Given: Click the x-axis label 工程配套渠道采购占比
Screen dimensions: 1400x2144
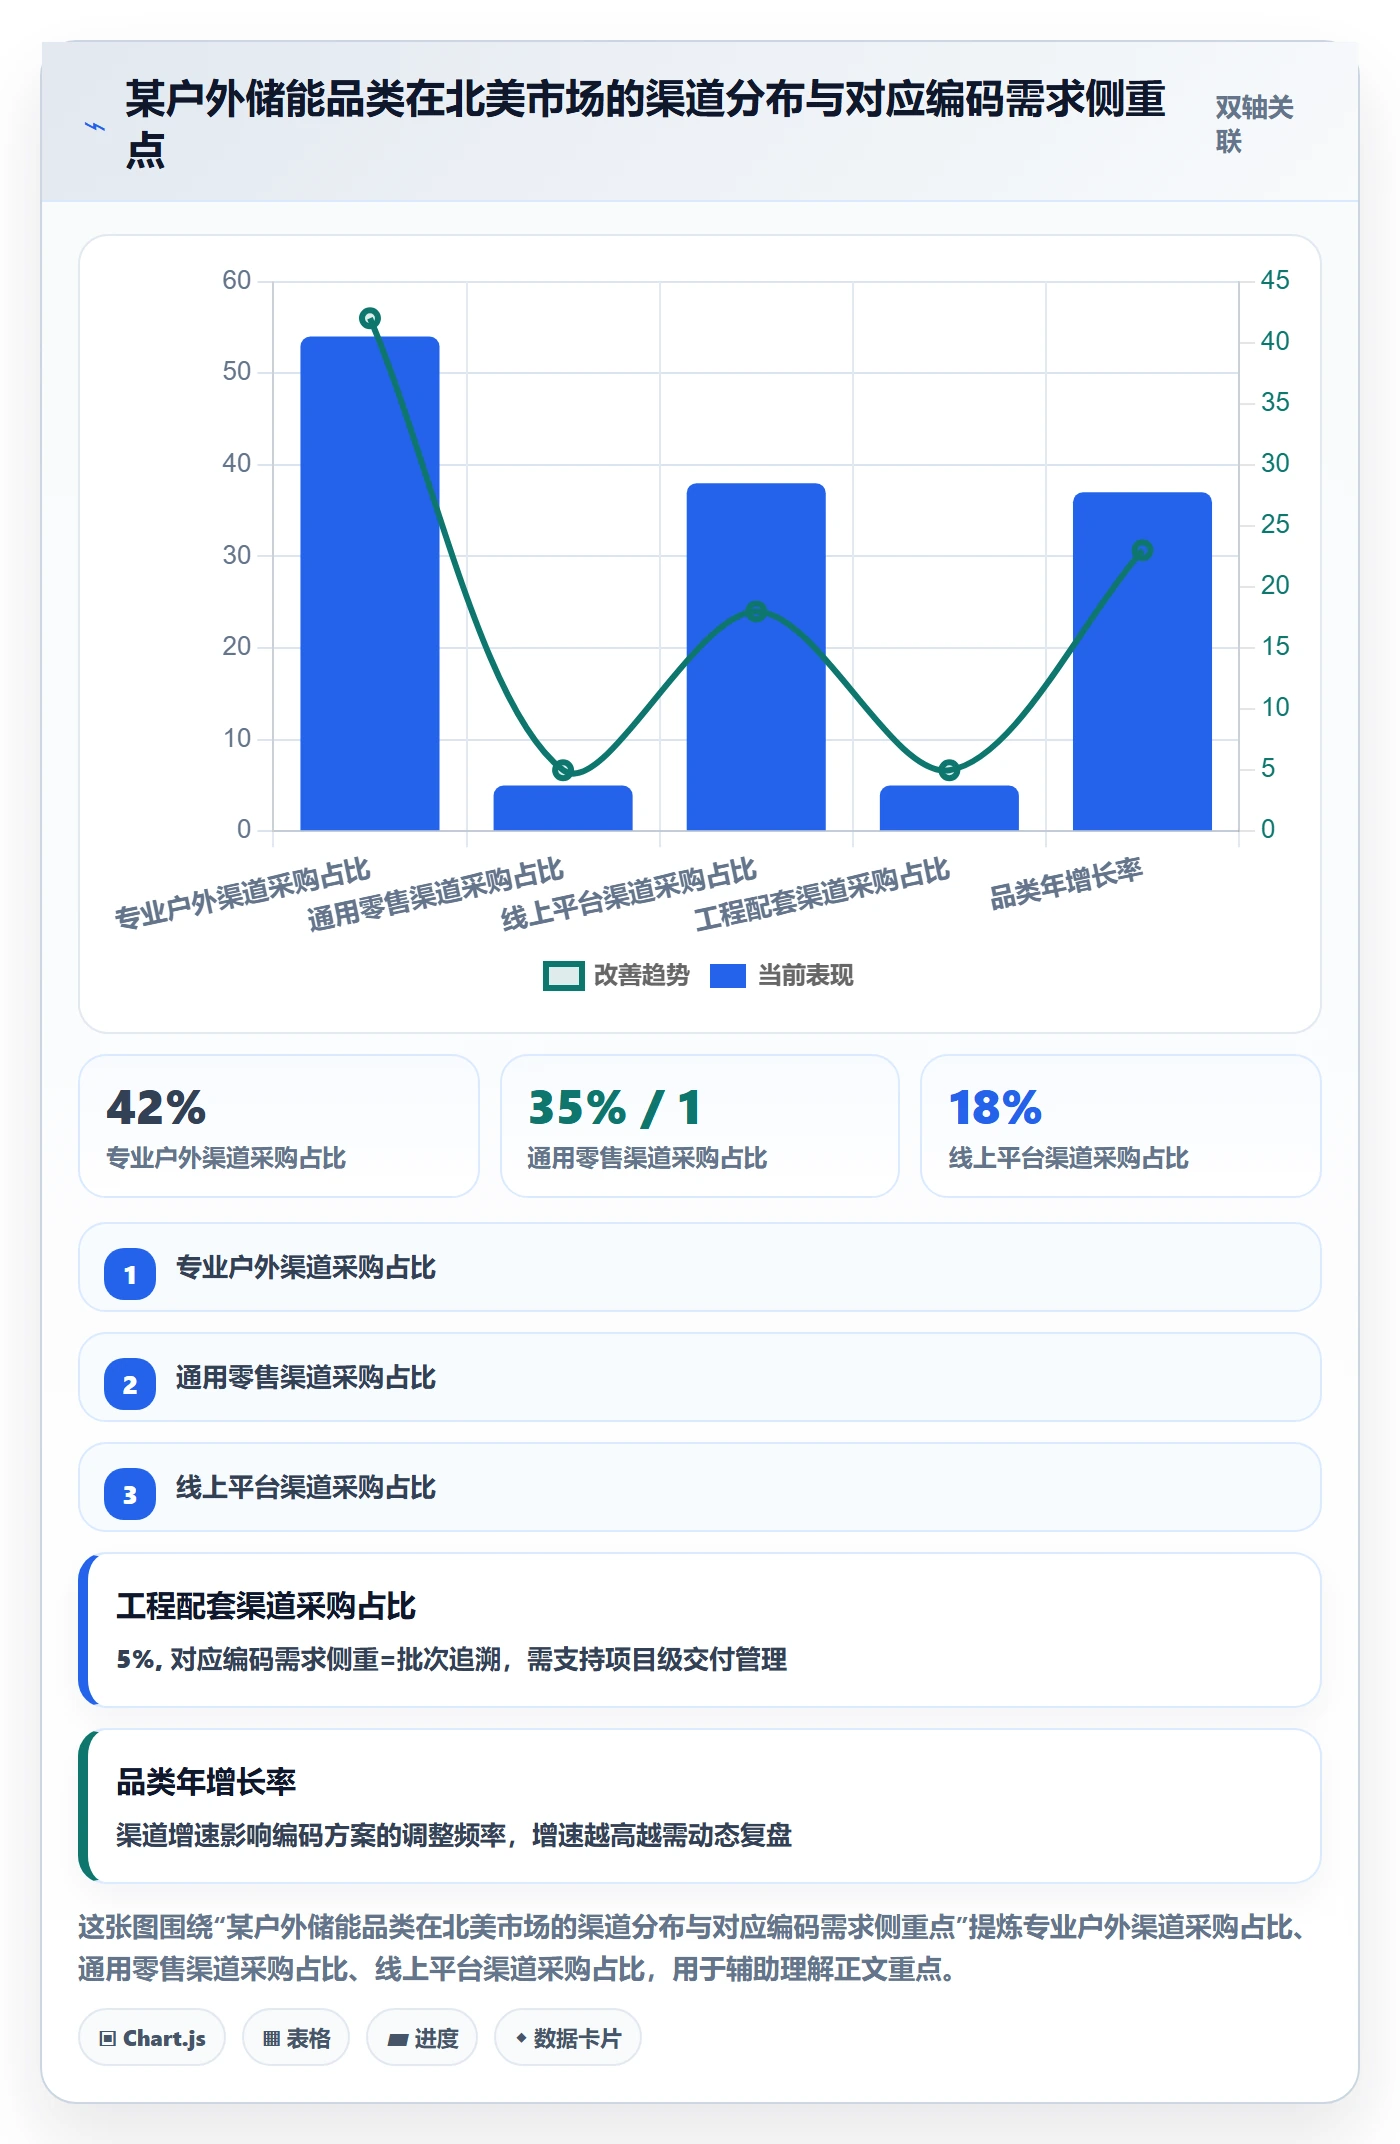Looking at the screenshot, I should [x=822, y=894].
